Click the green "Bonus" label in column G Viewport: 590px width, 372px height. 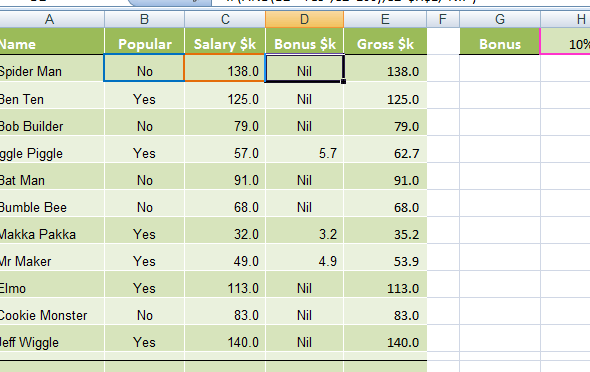click(x=500, y=41)
